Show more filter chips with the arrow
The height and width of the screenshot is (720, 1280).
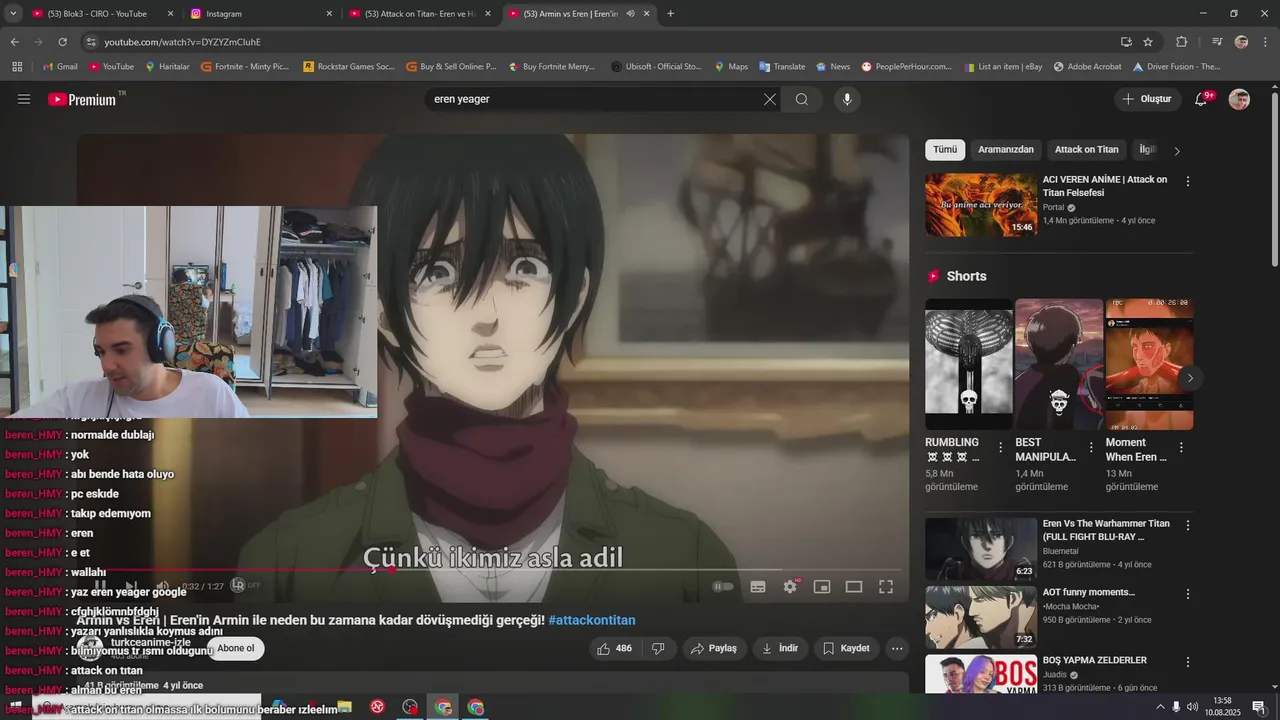(1177, 151)
